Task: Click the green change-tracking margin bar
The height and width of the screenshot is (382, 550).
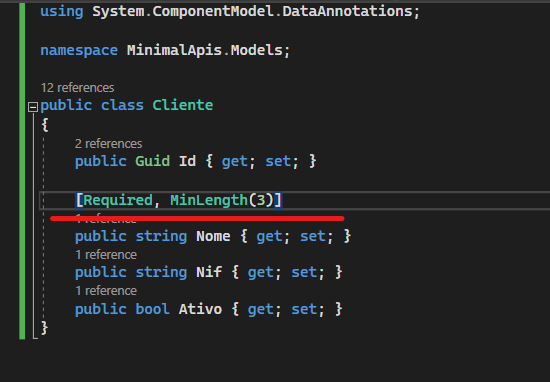Action: (22, 171)
